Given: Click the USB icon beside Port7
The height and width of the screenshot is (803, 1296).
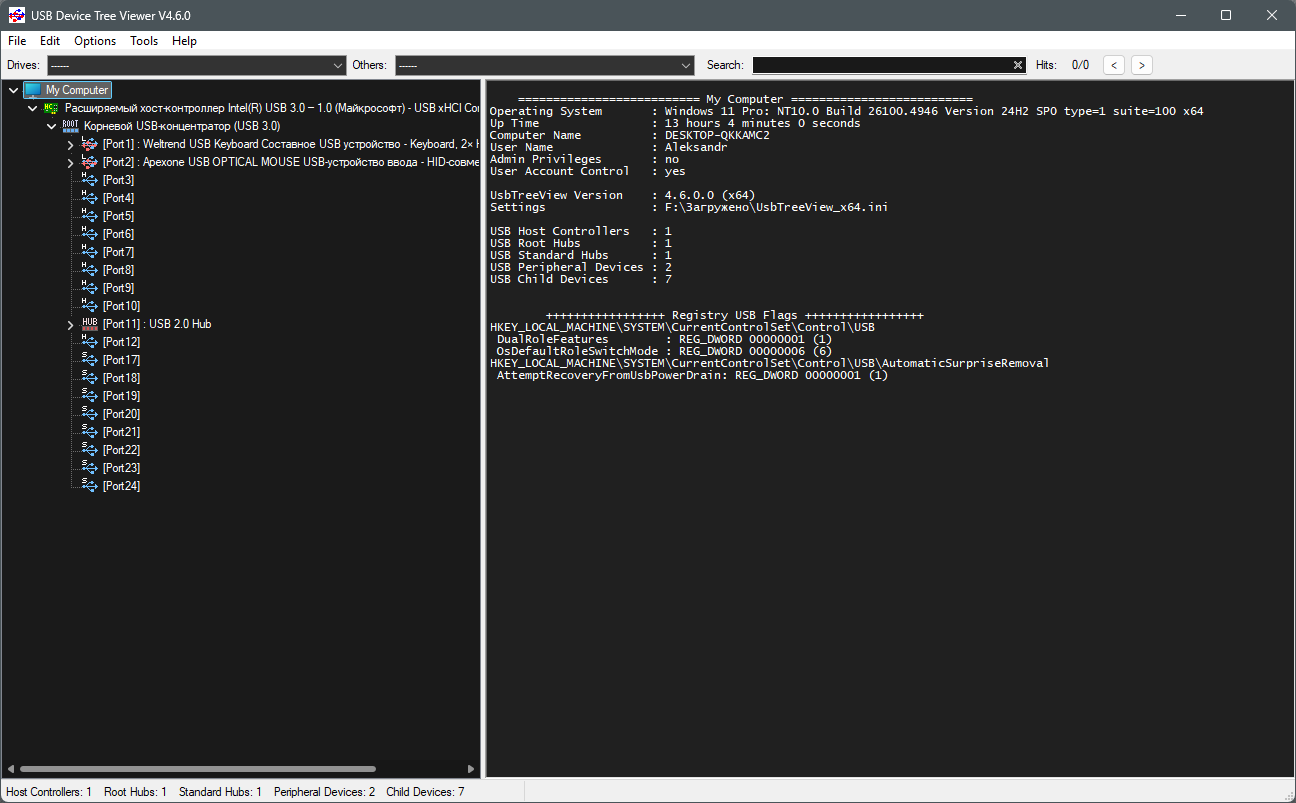Looking at the screenshot, I should [90, 252].
